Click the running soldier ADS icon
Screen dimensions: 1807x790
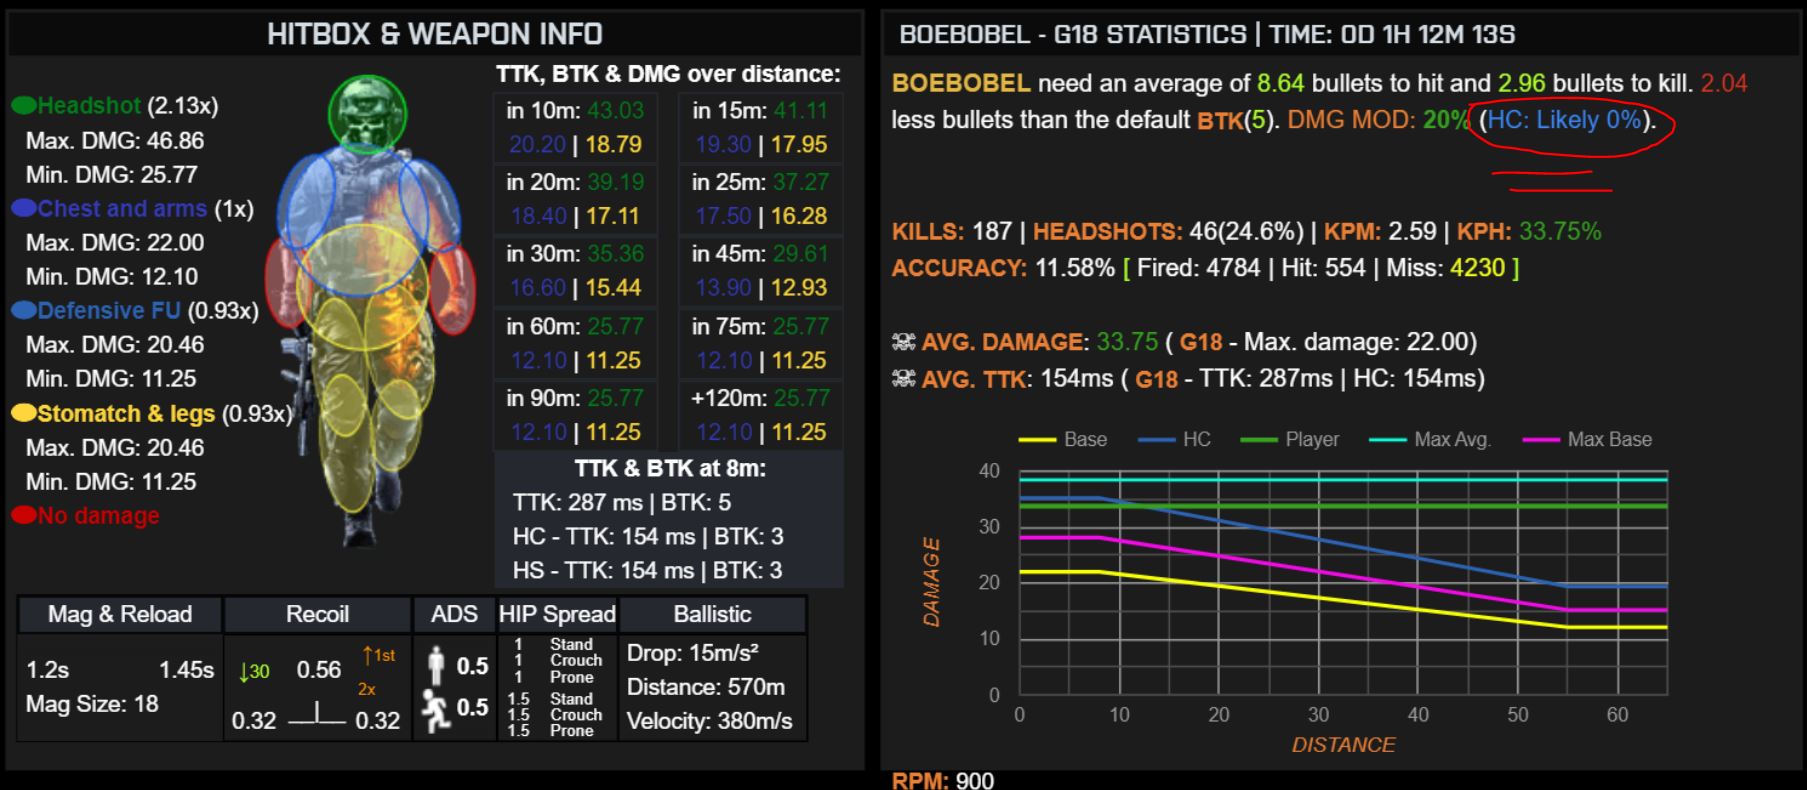pos(436,710)
